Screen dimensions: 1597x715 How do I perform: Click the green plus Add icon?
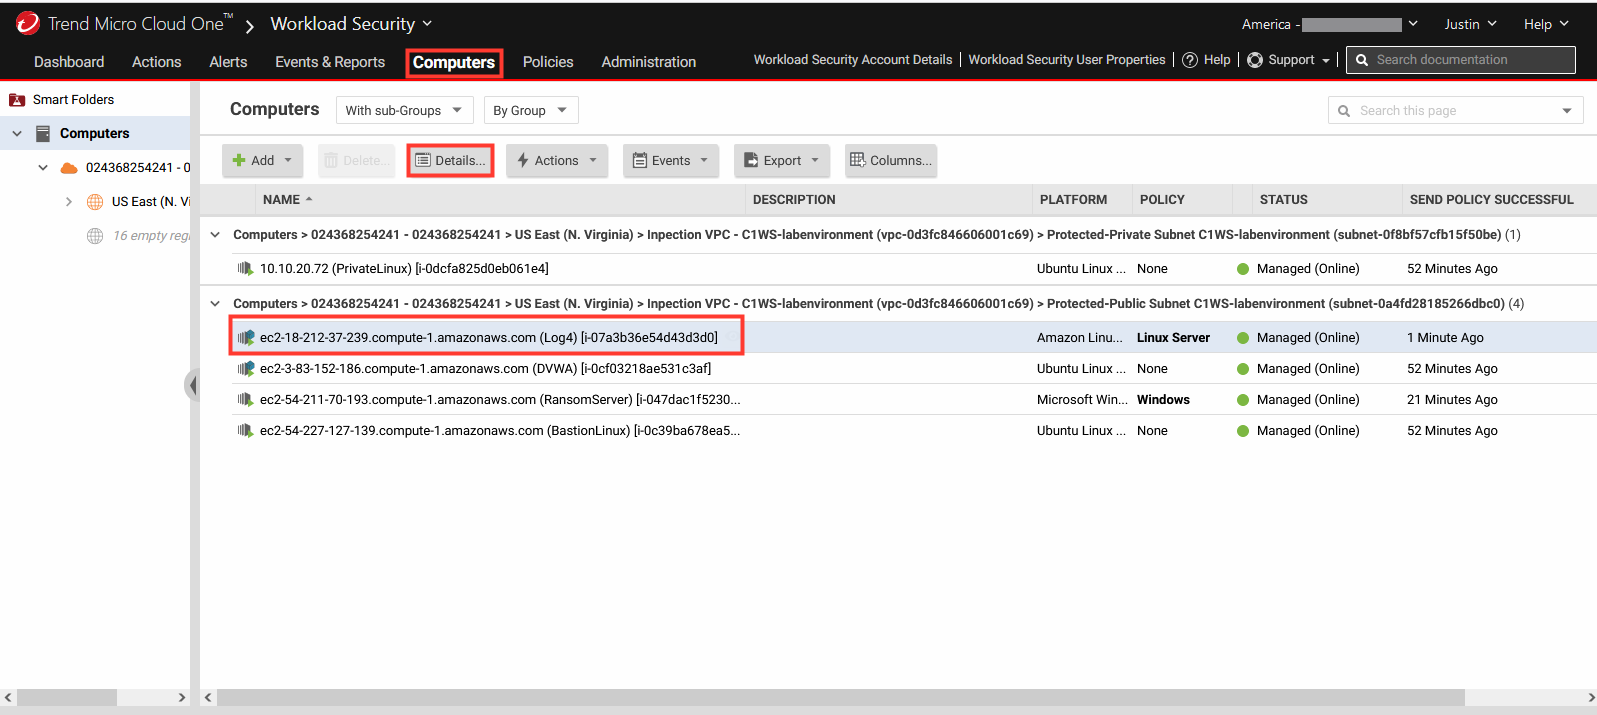pos(239,160)
